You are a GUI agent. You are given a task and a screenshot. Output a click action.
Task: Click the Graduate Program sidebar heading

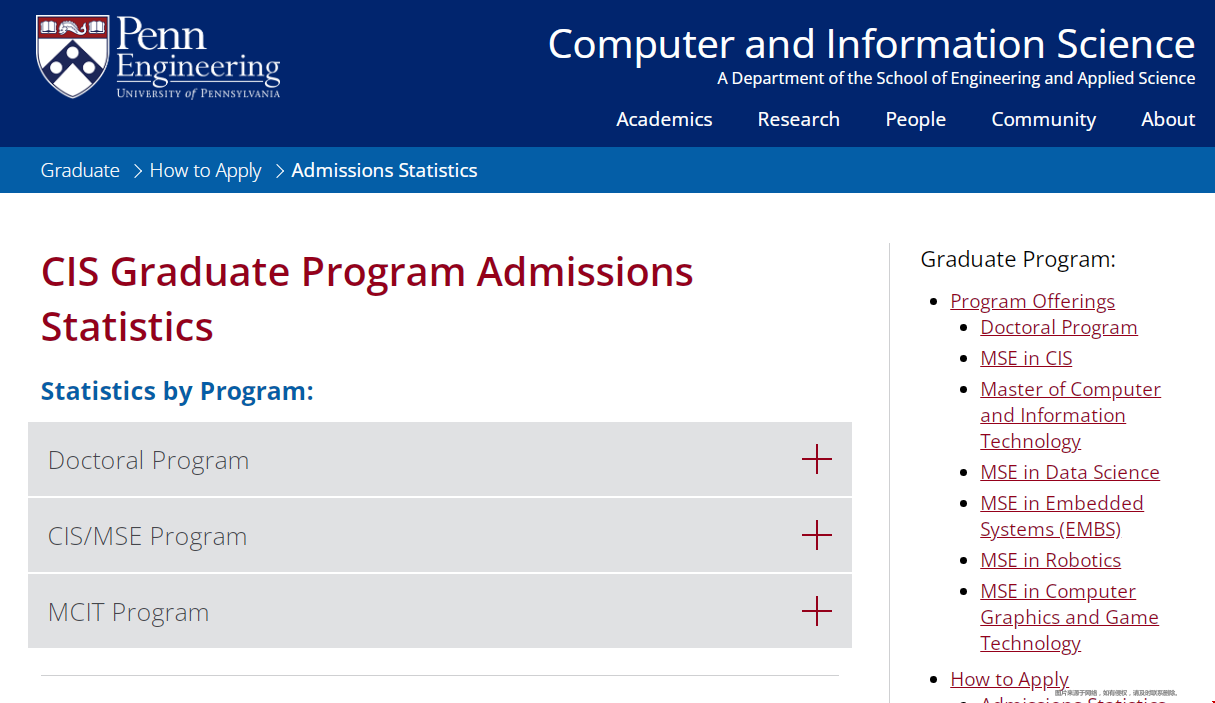1017,259
